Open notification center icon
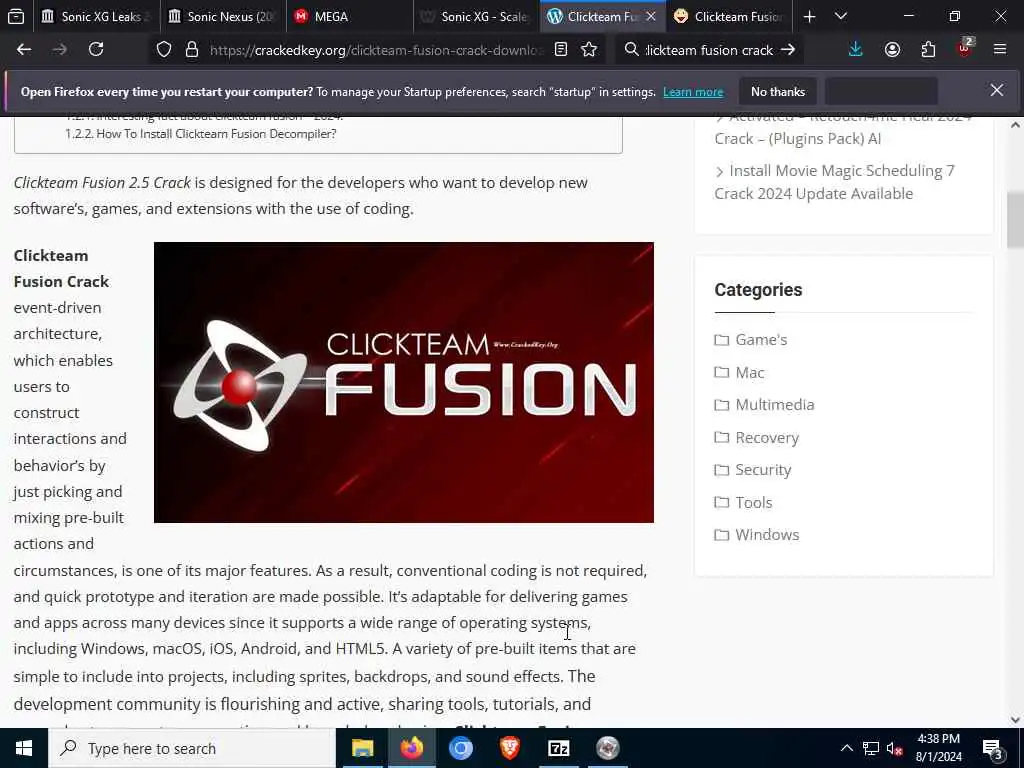Image resolution: width=1024 pixels, height=768 pixels. coord(993,749)
